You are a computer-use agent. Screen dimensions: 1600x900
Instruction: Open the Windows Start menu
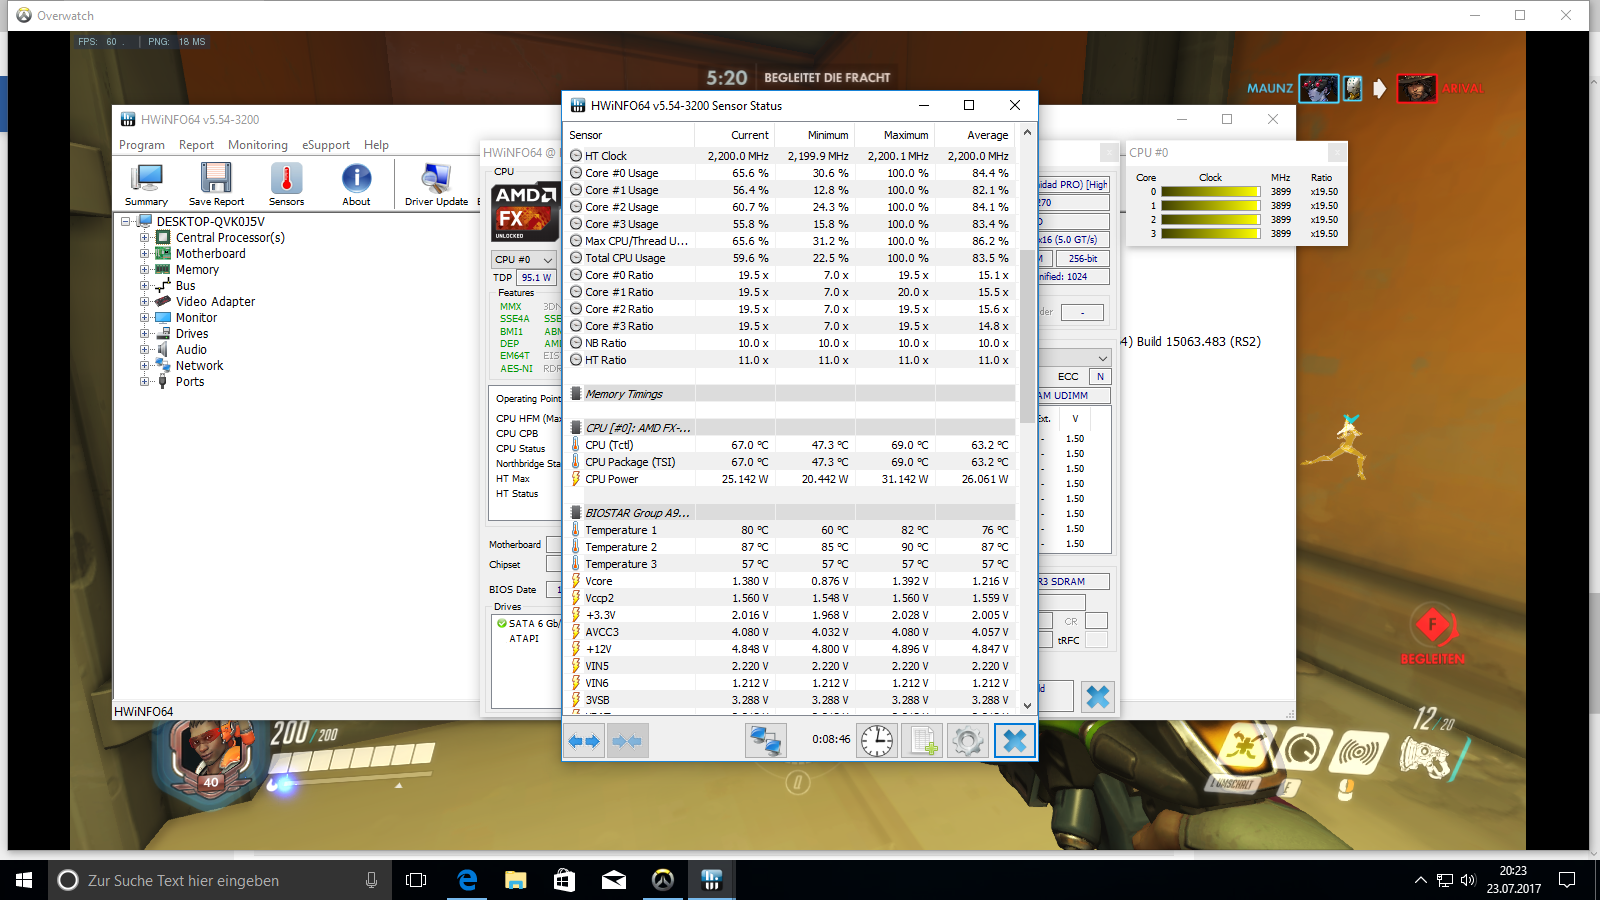point(24,880)
